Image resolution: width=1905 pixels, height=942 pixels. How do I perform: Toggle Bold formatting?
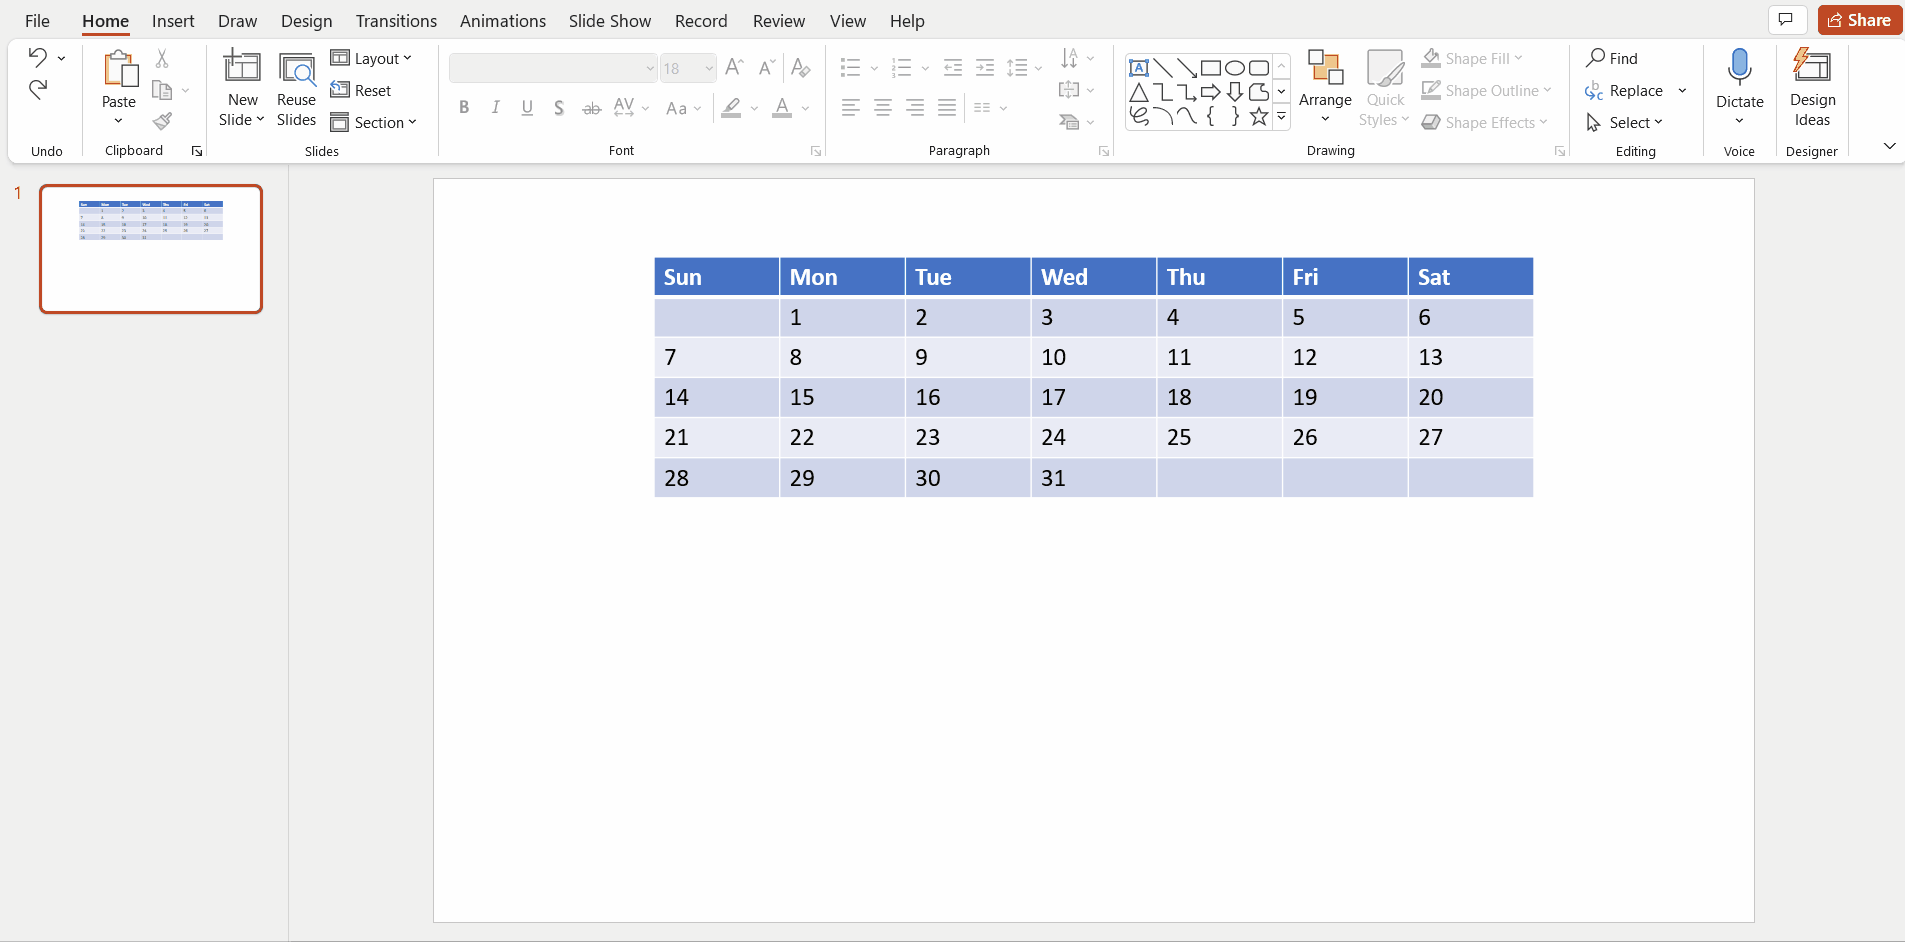click(464, 108)
